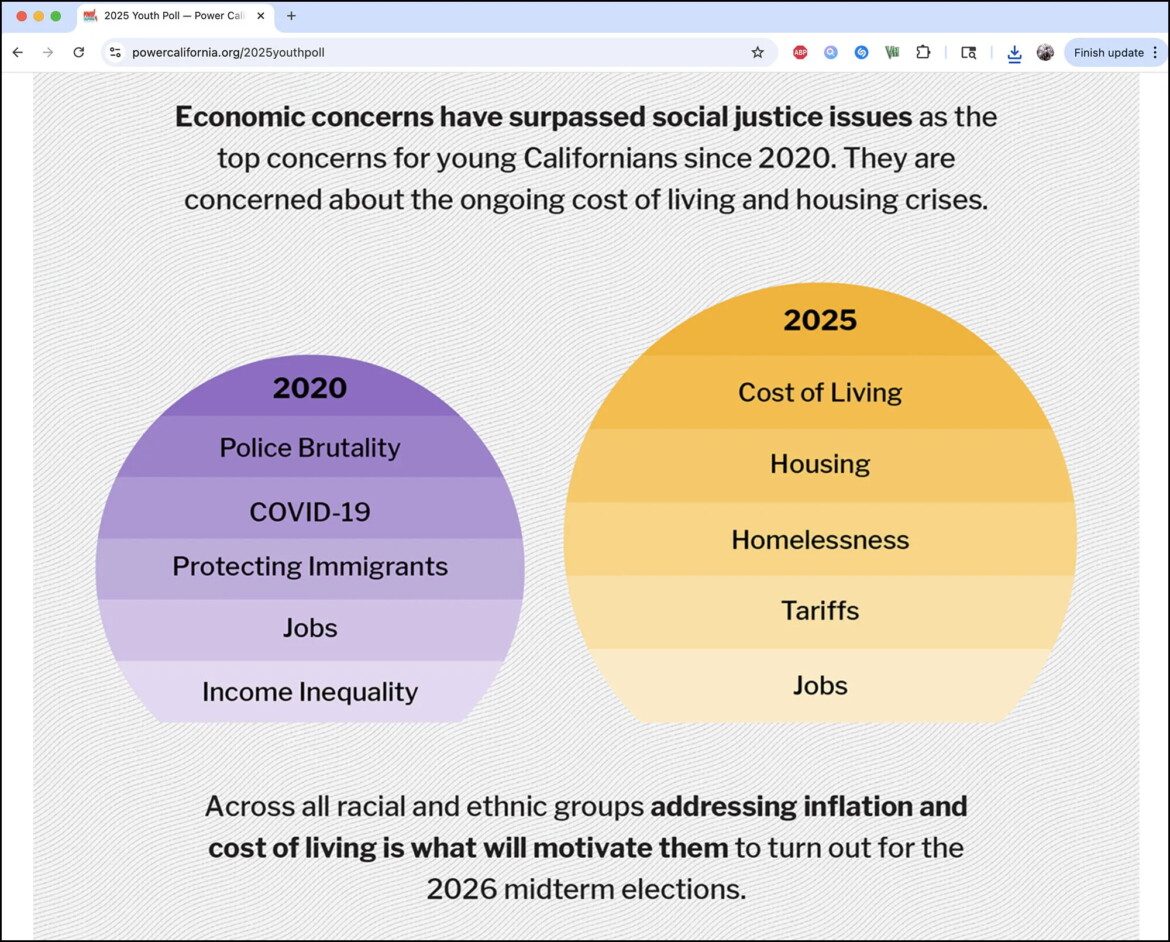Click the user profile avatar

(1045, 52)
